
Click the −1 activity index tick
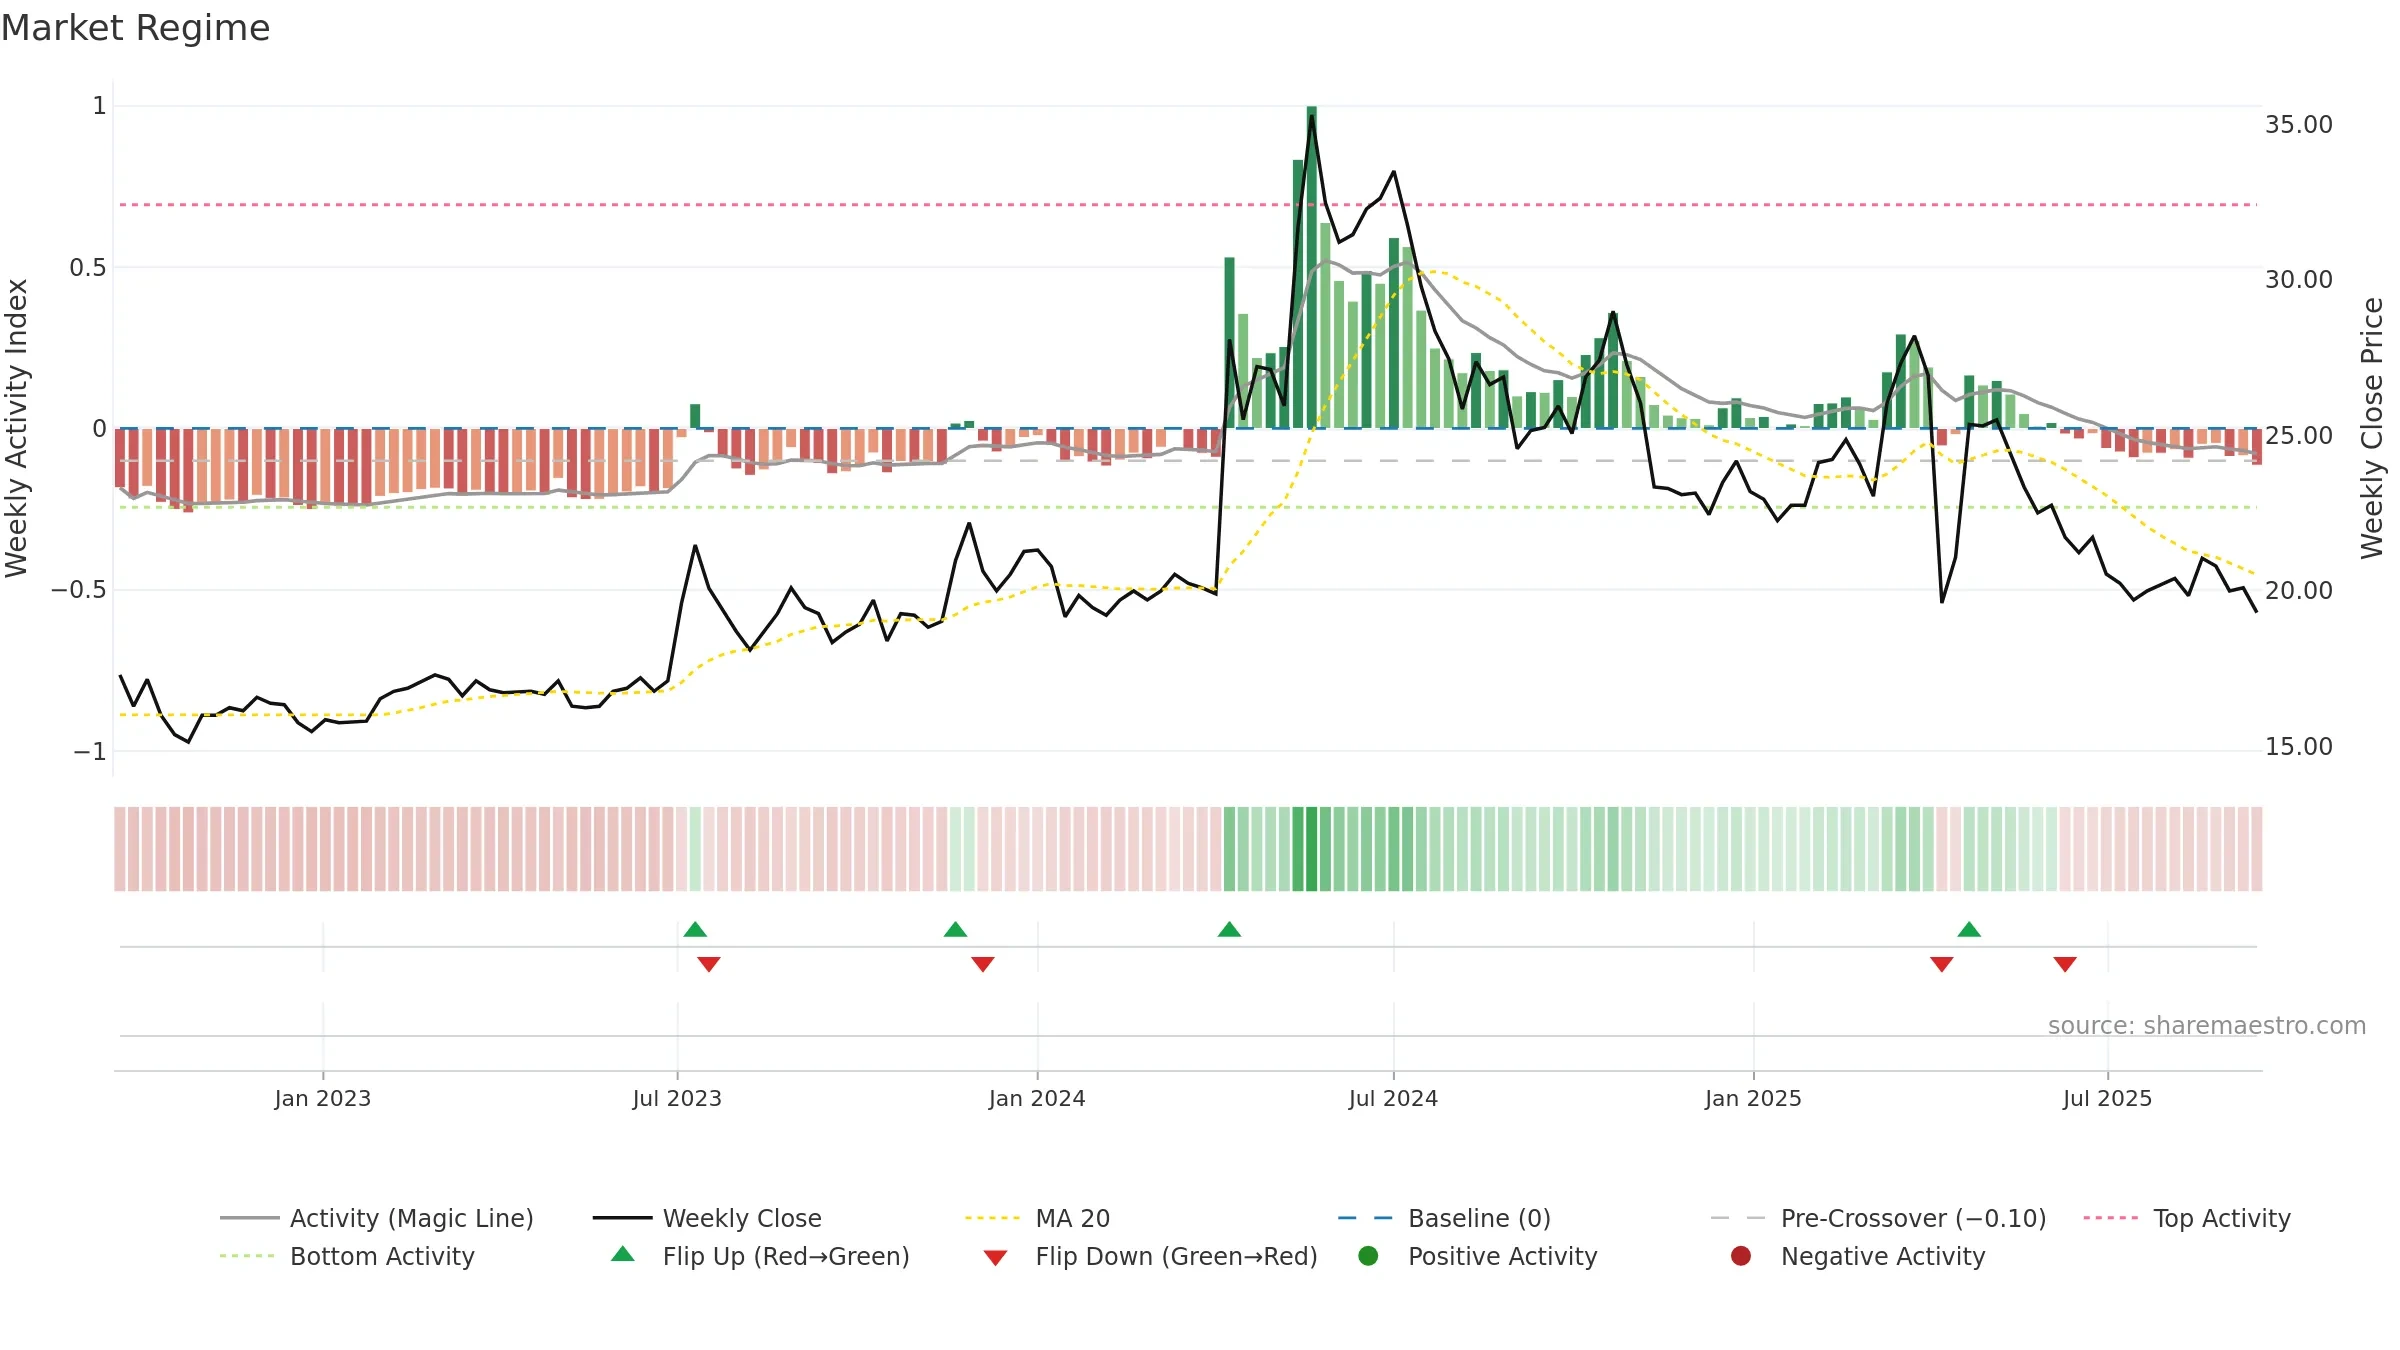click(90, 751)
